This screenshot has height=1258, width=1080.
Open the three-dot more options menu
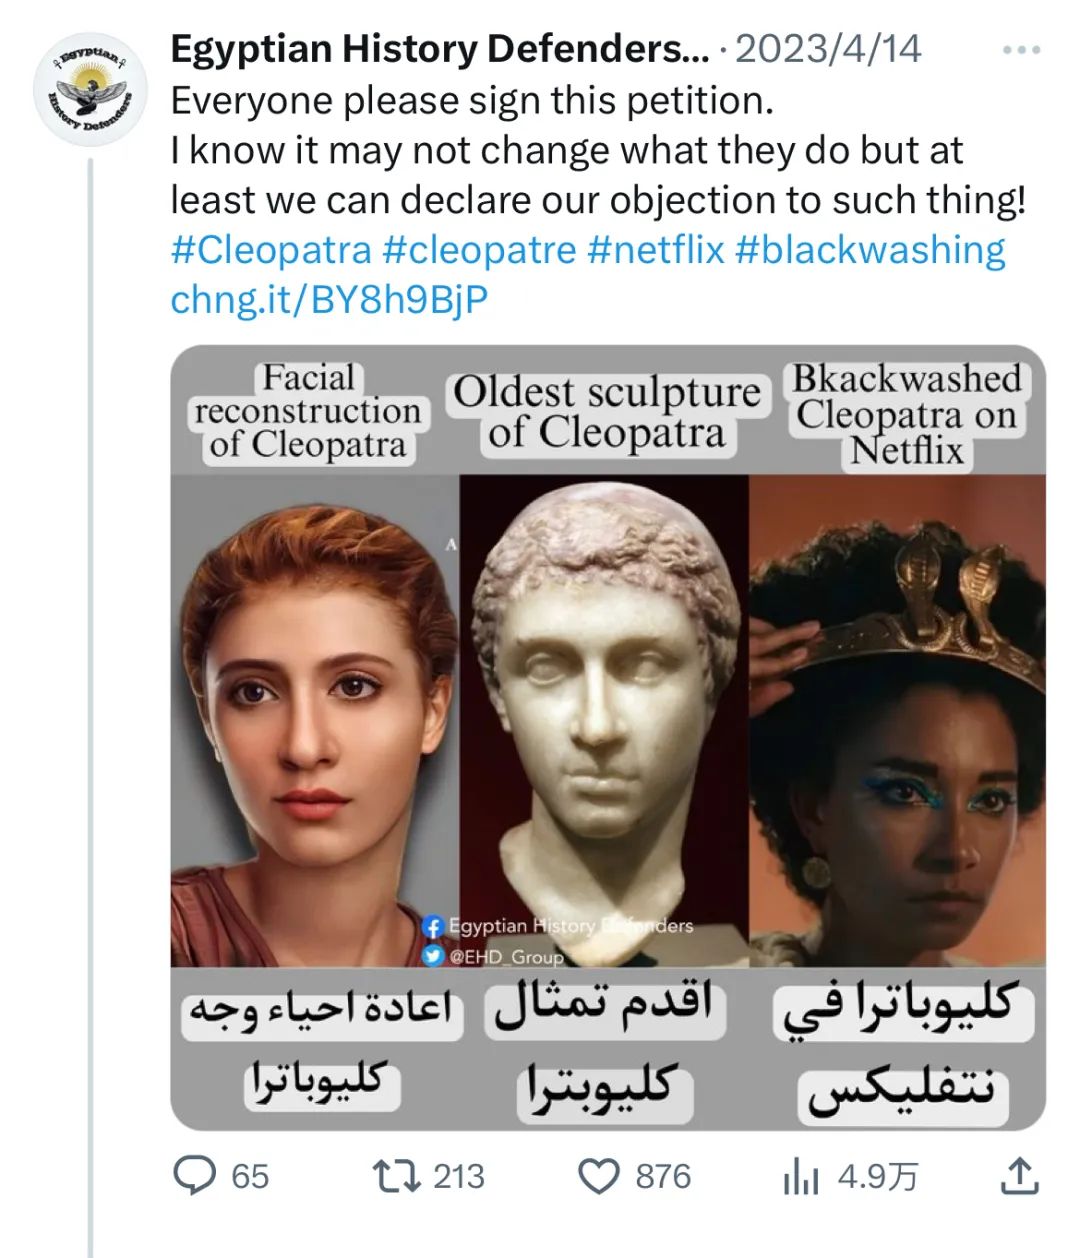click(x=1021, y=50)
